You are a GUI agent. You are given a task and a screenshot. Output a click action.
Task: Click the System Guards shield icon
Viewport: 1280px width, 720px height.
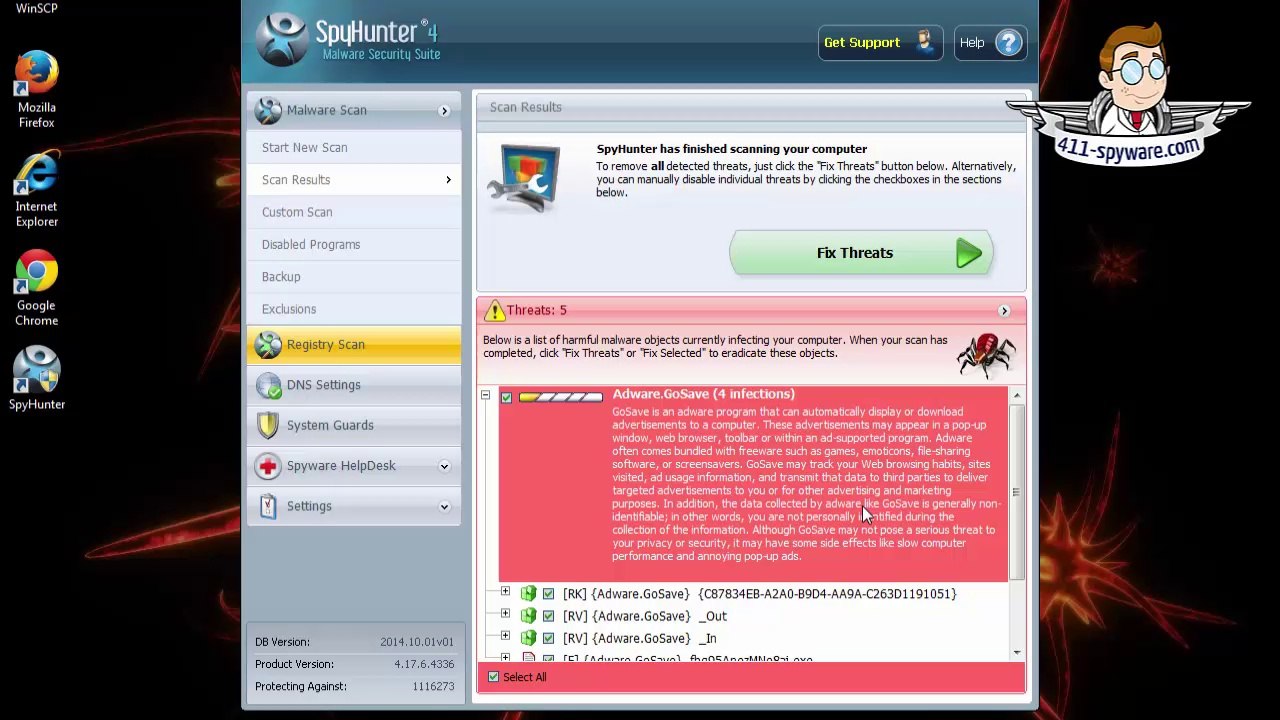click(268, 425)
